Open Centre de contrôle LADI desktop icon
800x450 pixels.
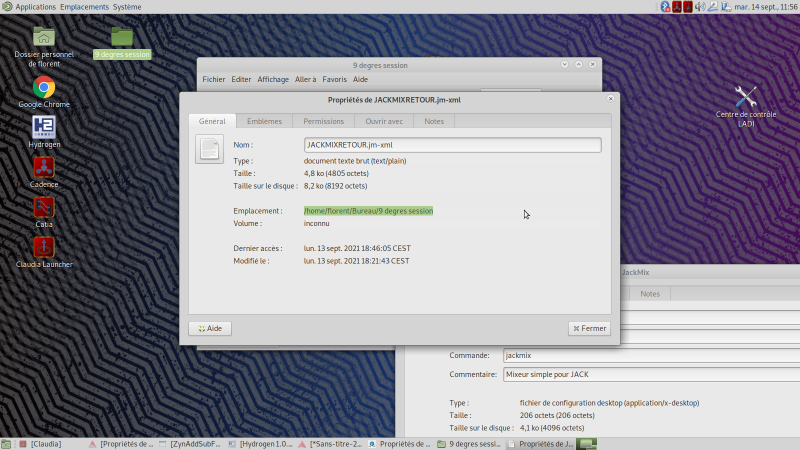point(745,106)
